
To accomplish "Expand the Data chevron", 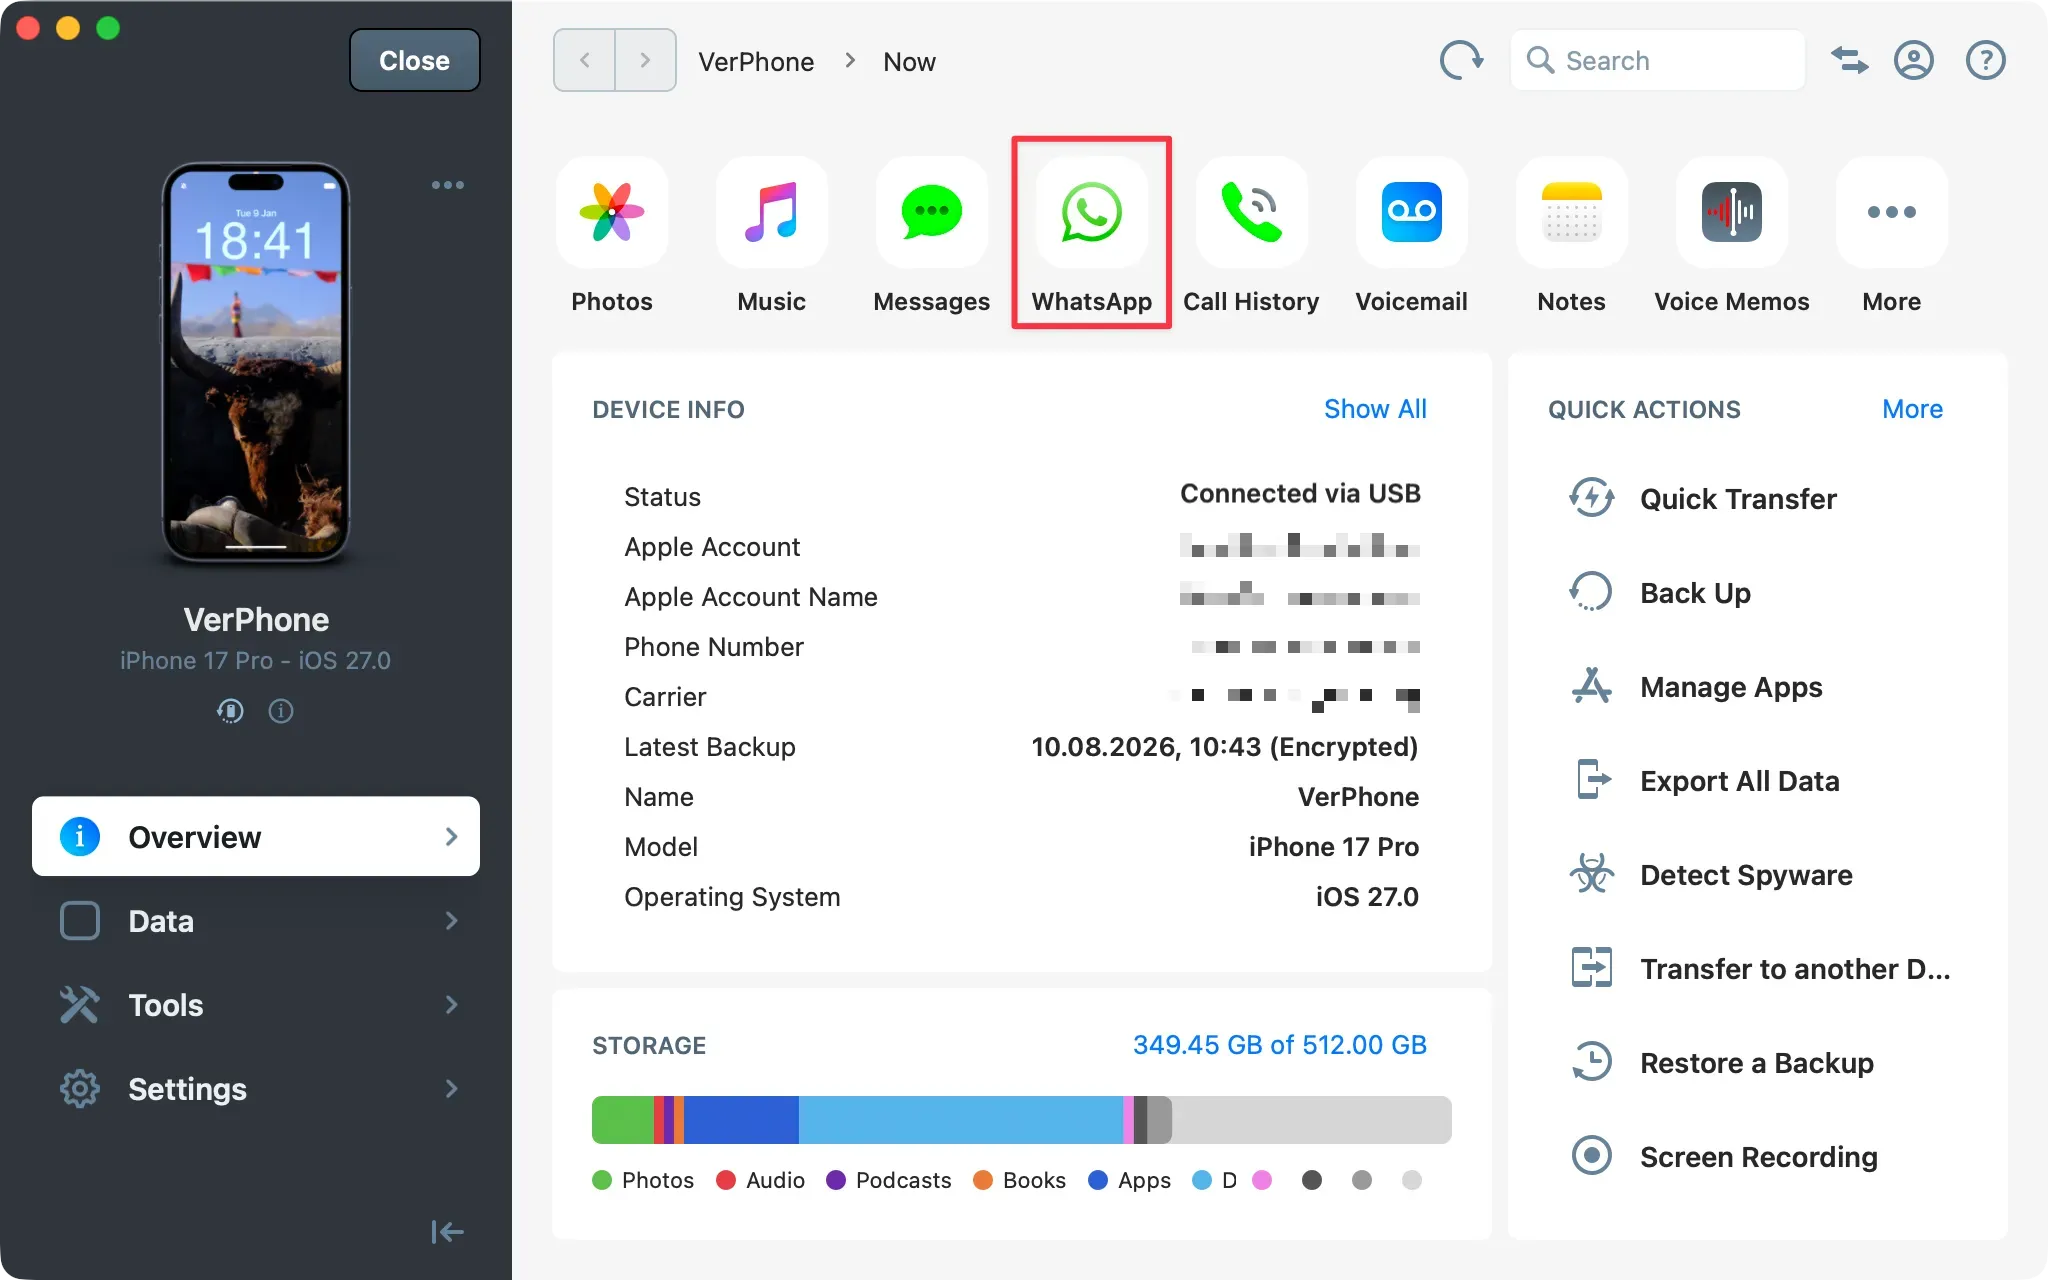I will 452,920.
